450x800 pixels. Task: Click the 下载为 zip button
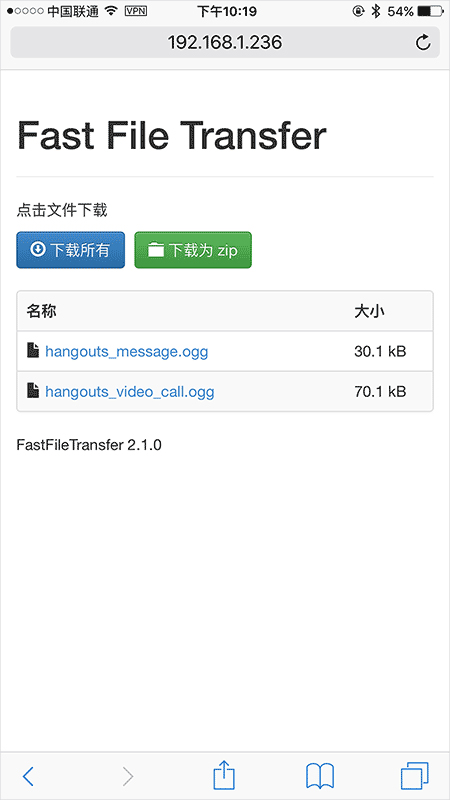click(193, 250)
